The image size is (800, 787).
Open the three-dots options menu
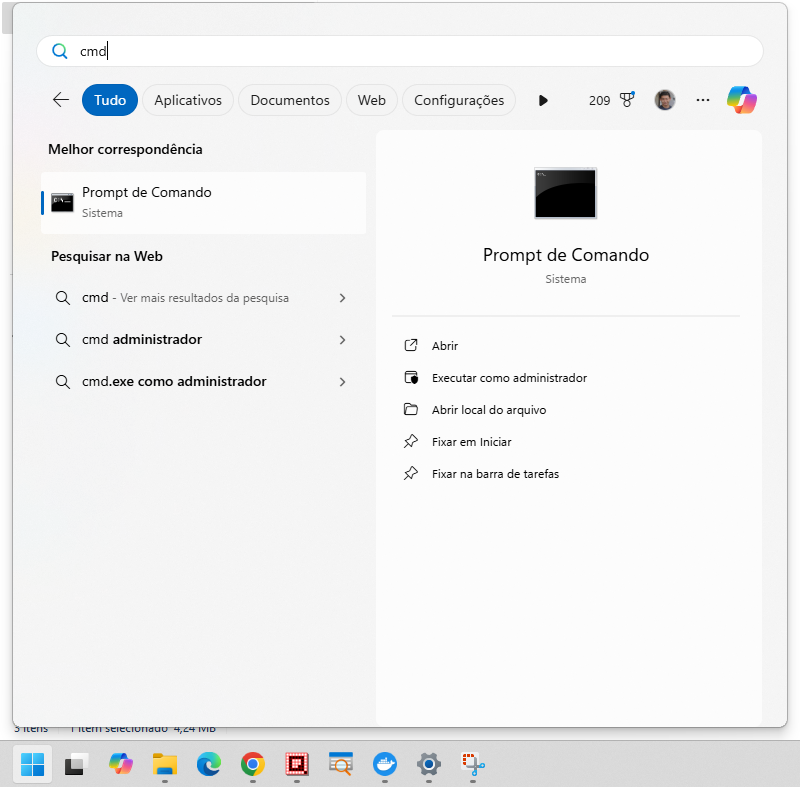pyautogui.click(x=703, y=100)
